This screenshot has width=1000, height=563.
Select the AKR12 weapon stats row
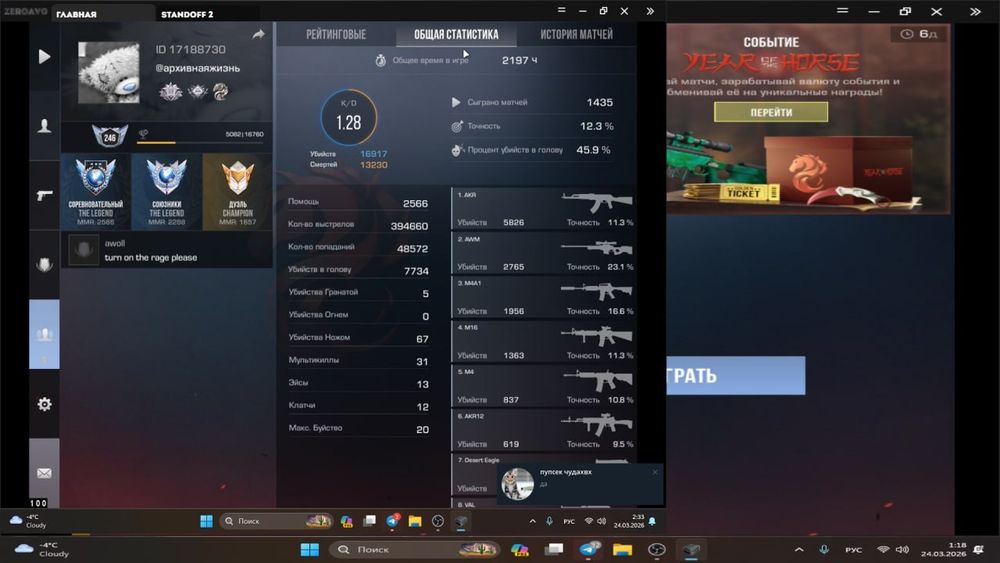543,430
